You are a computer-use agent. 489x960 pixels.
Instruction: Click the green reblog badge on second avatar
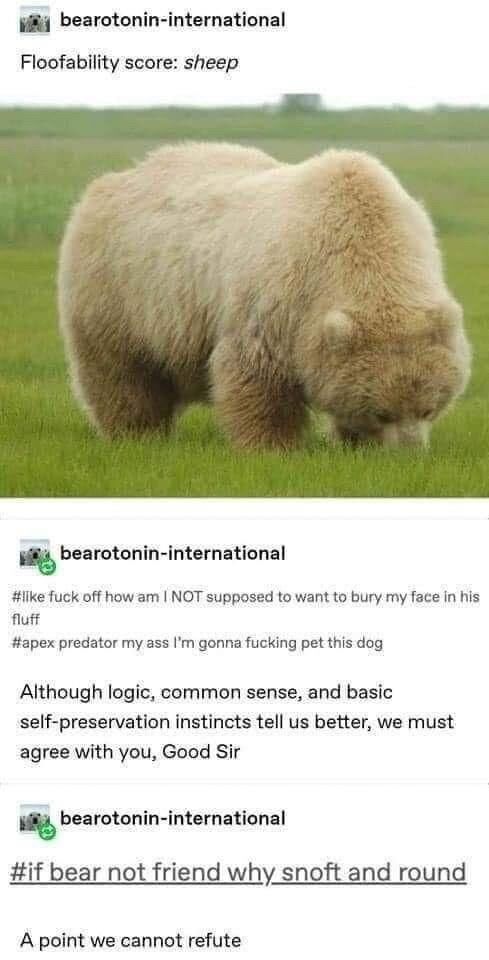[47, 566]
